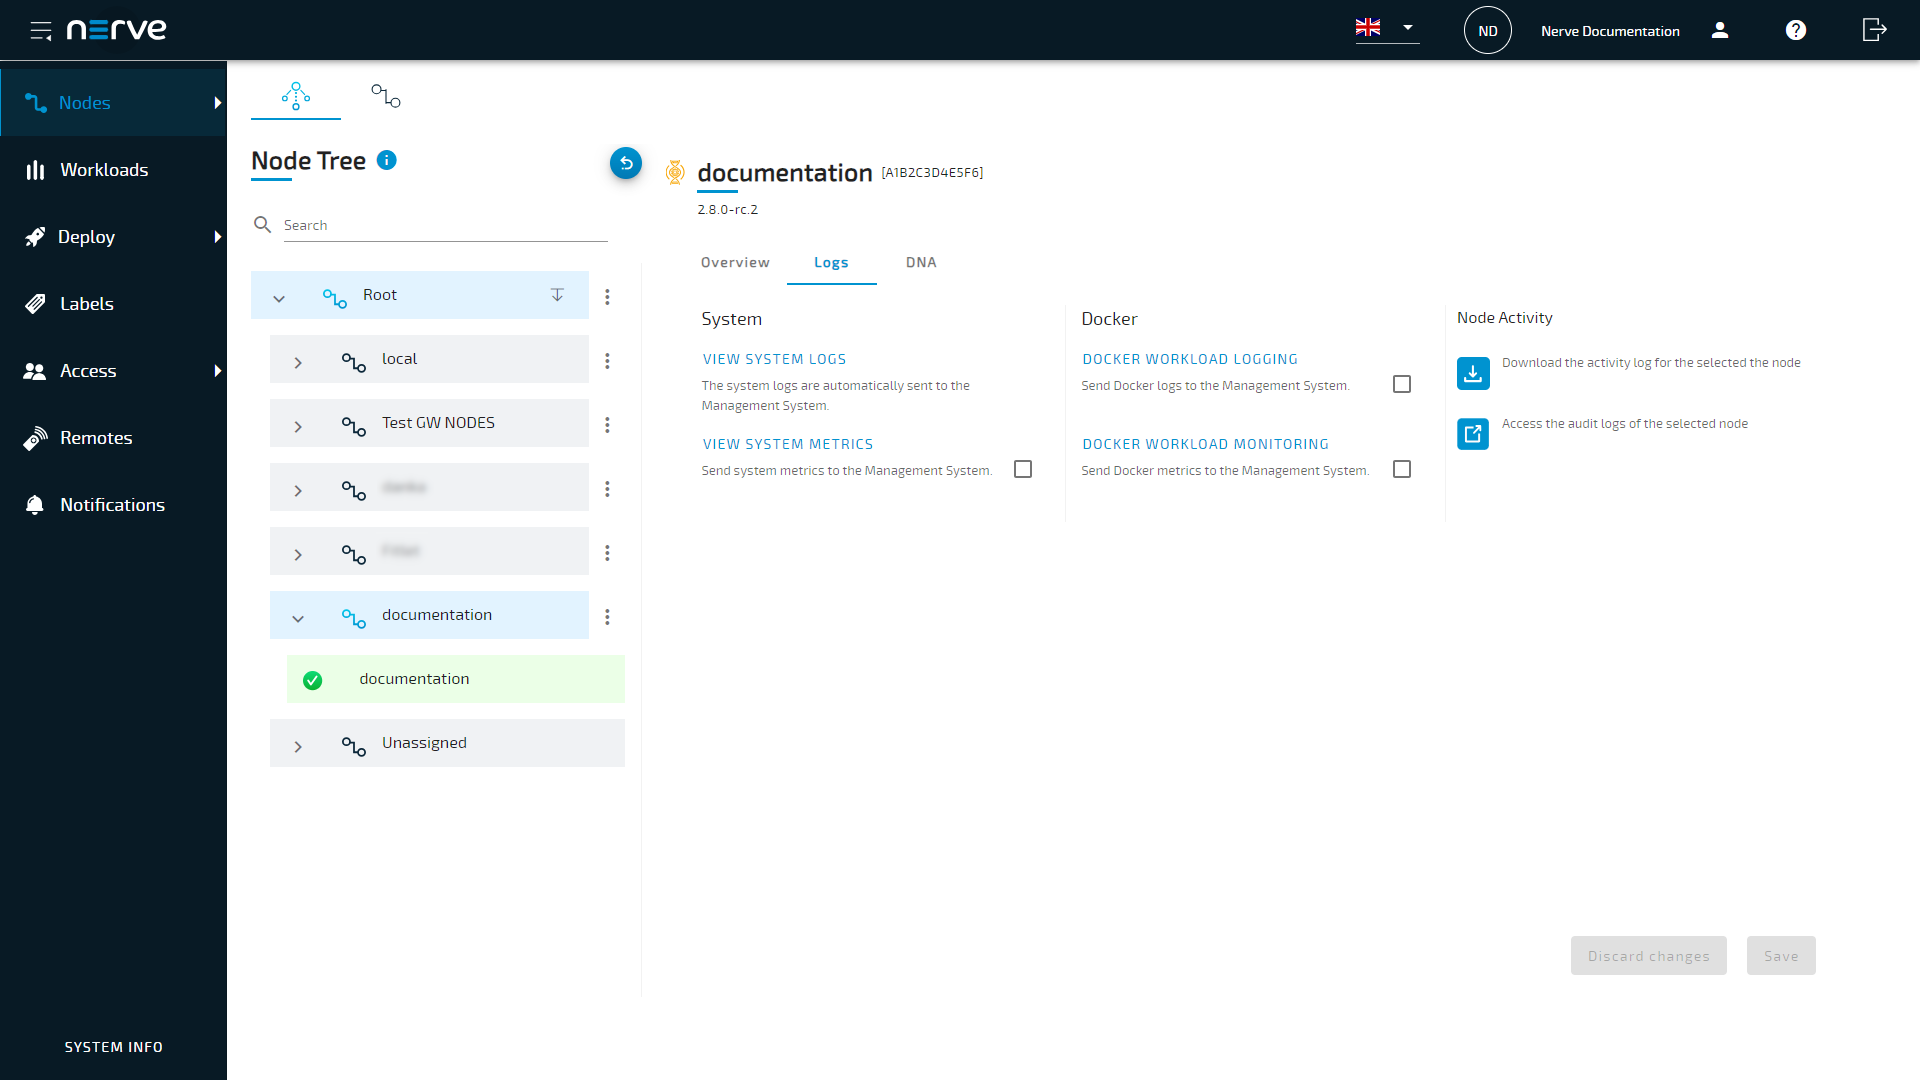This screenshot has width=1920, height=1080.
Task: Expand the documentation node group
Action: 297,615
